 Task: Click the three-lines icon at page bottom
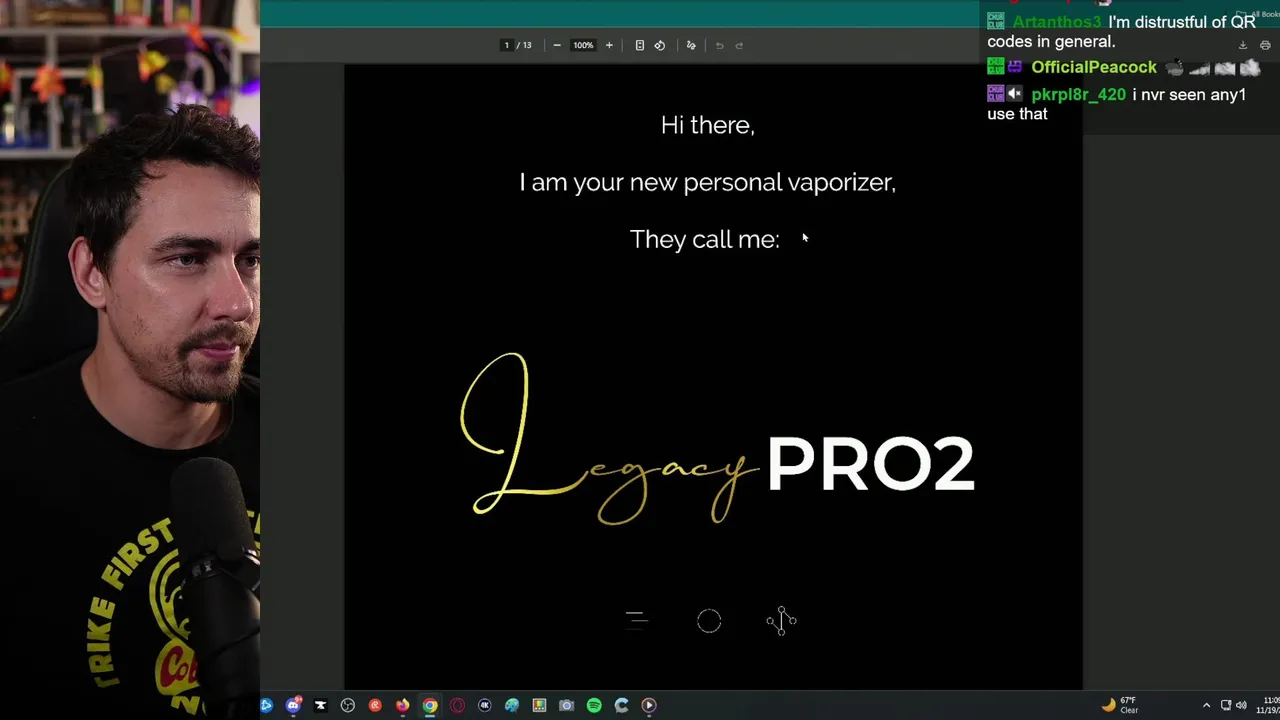pyautogui.click(x=636, y=621)
